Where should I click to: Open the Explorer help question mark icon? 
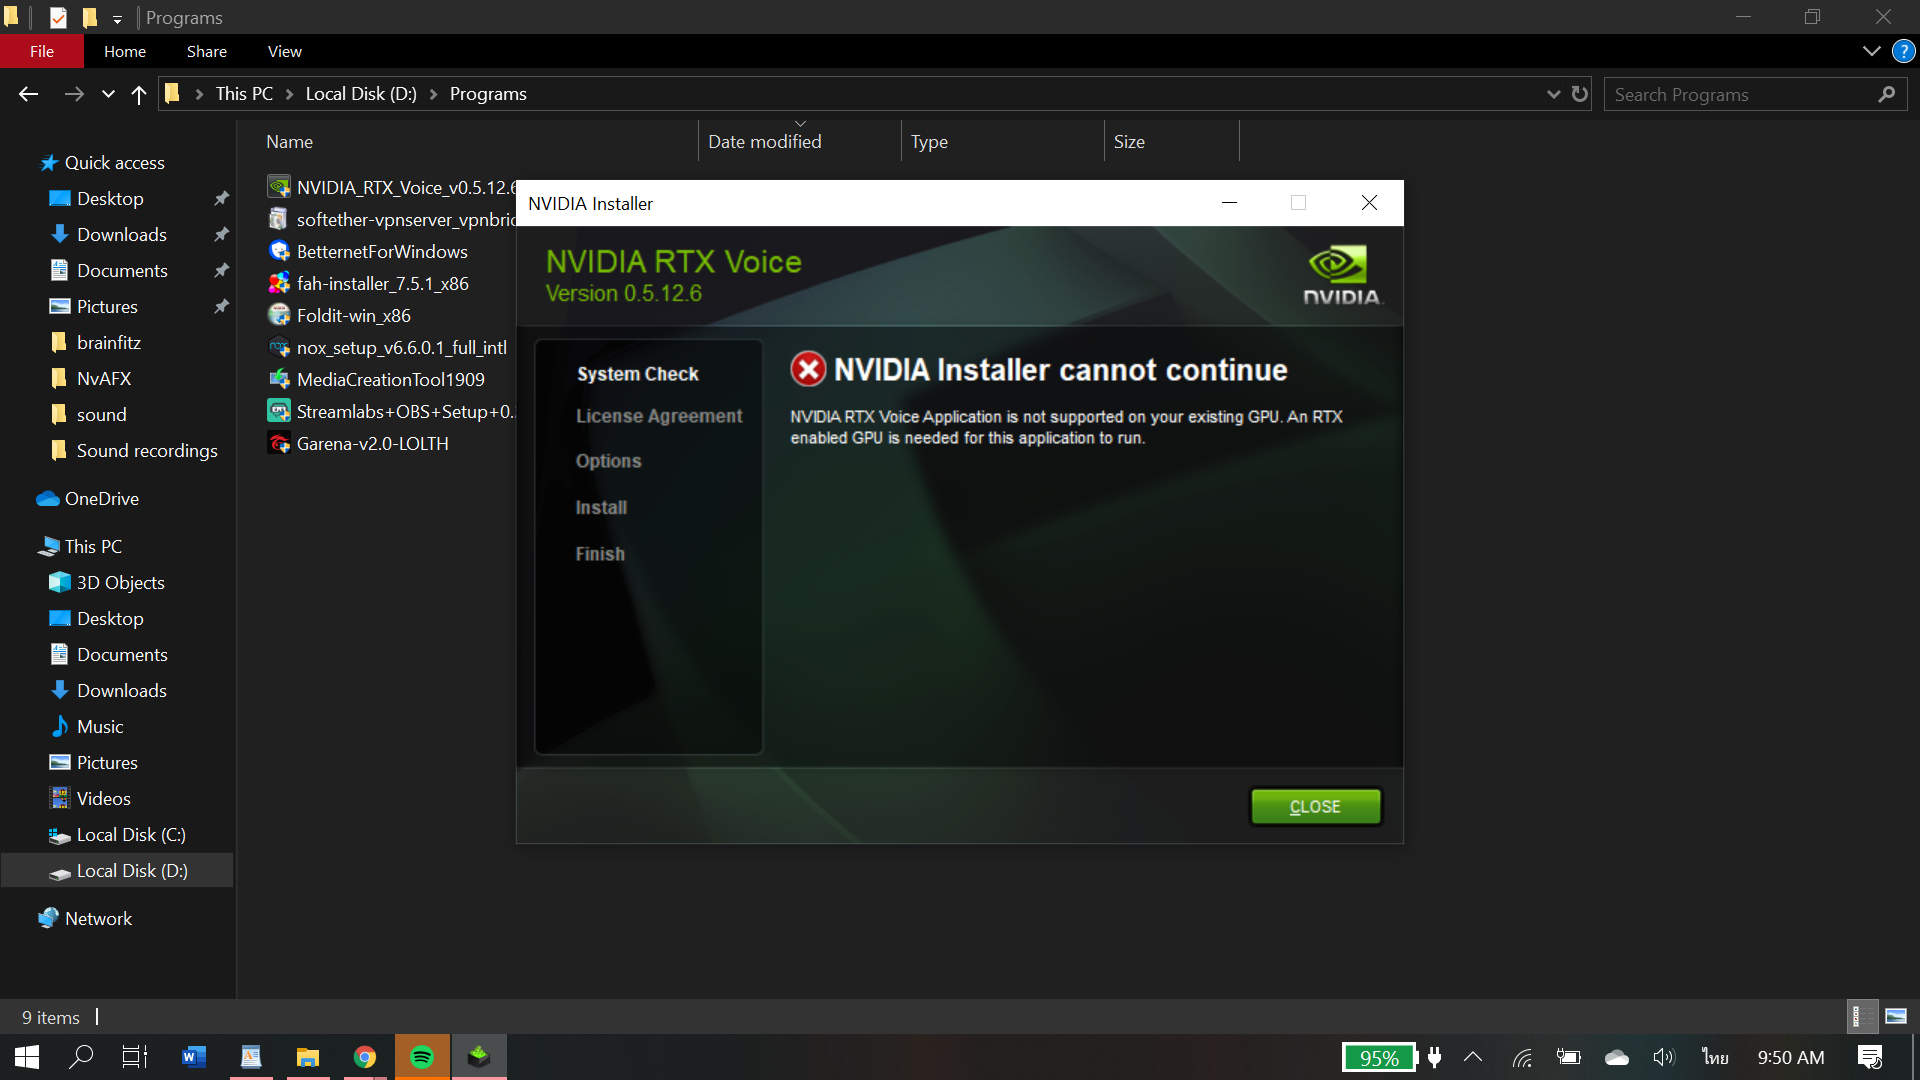(1903, 51)
